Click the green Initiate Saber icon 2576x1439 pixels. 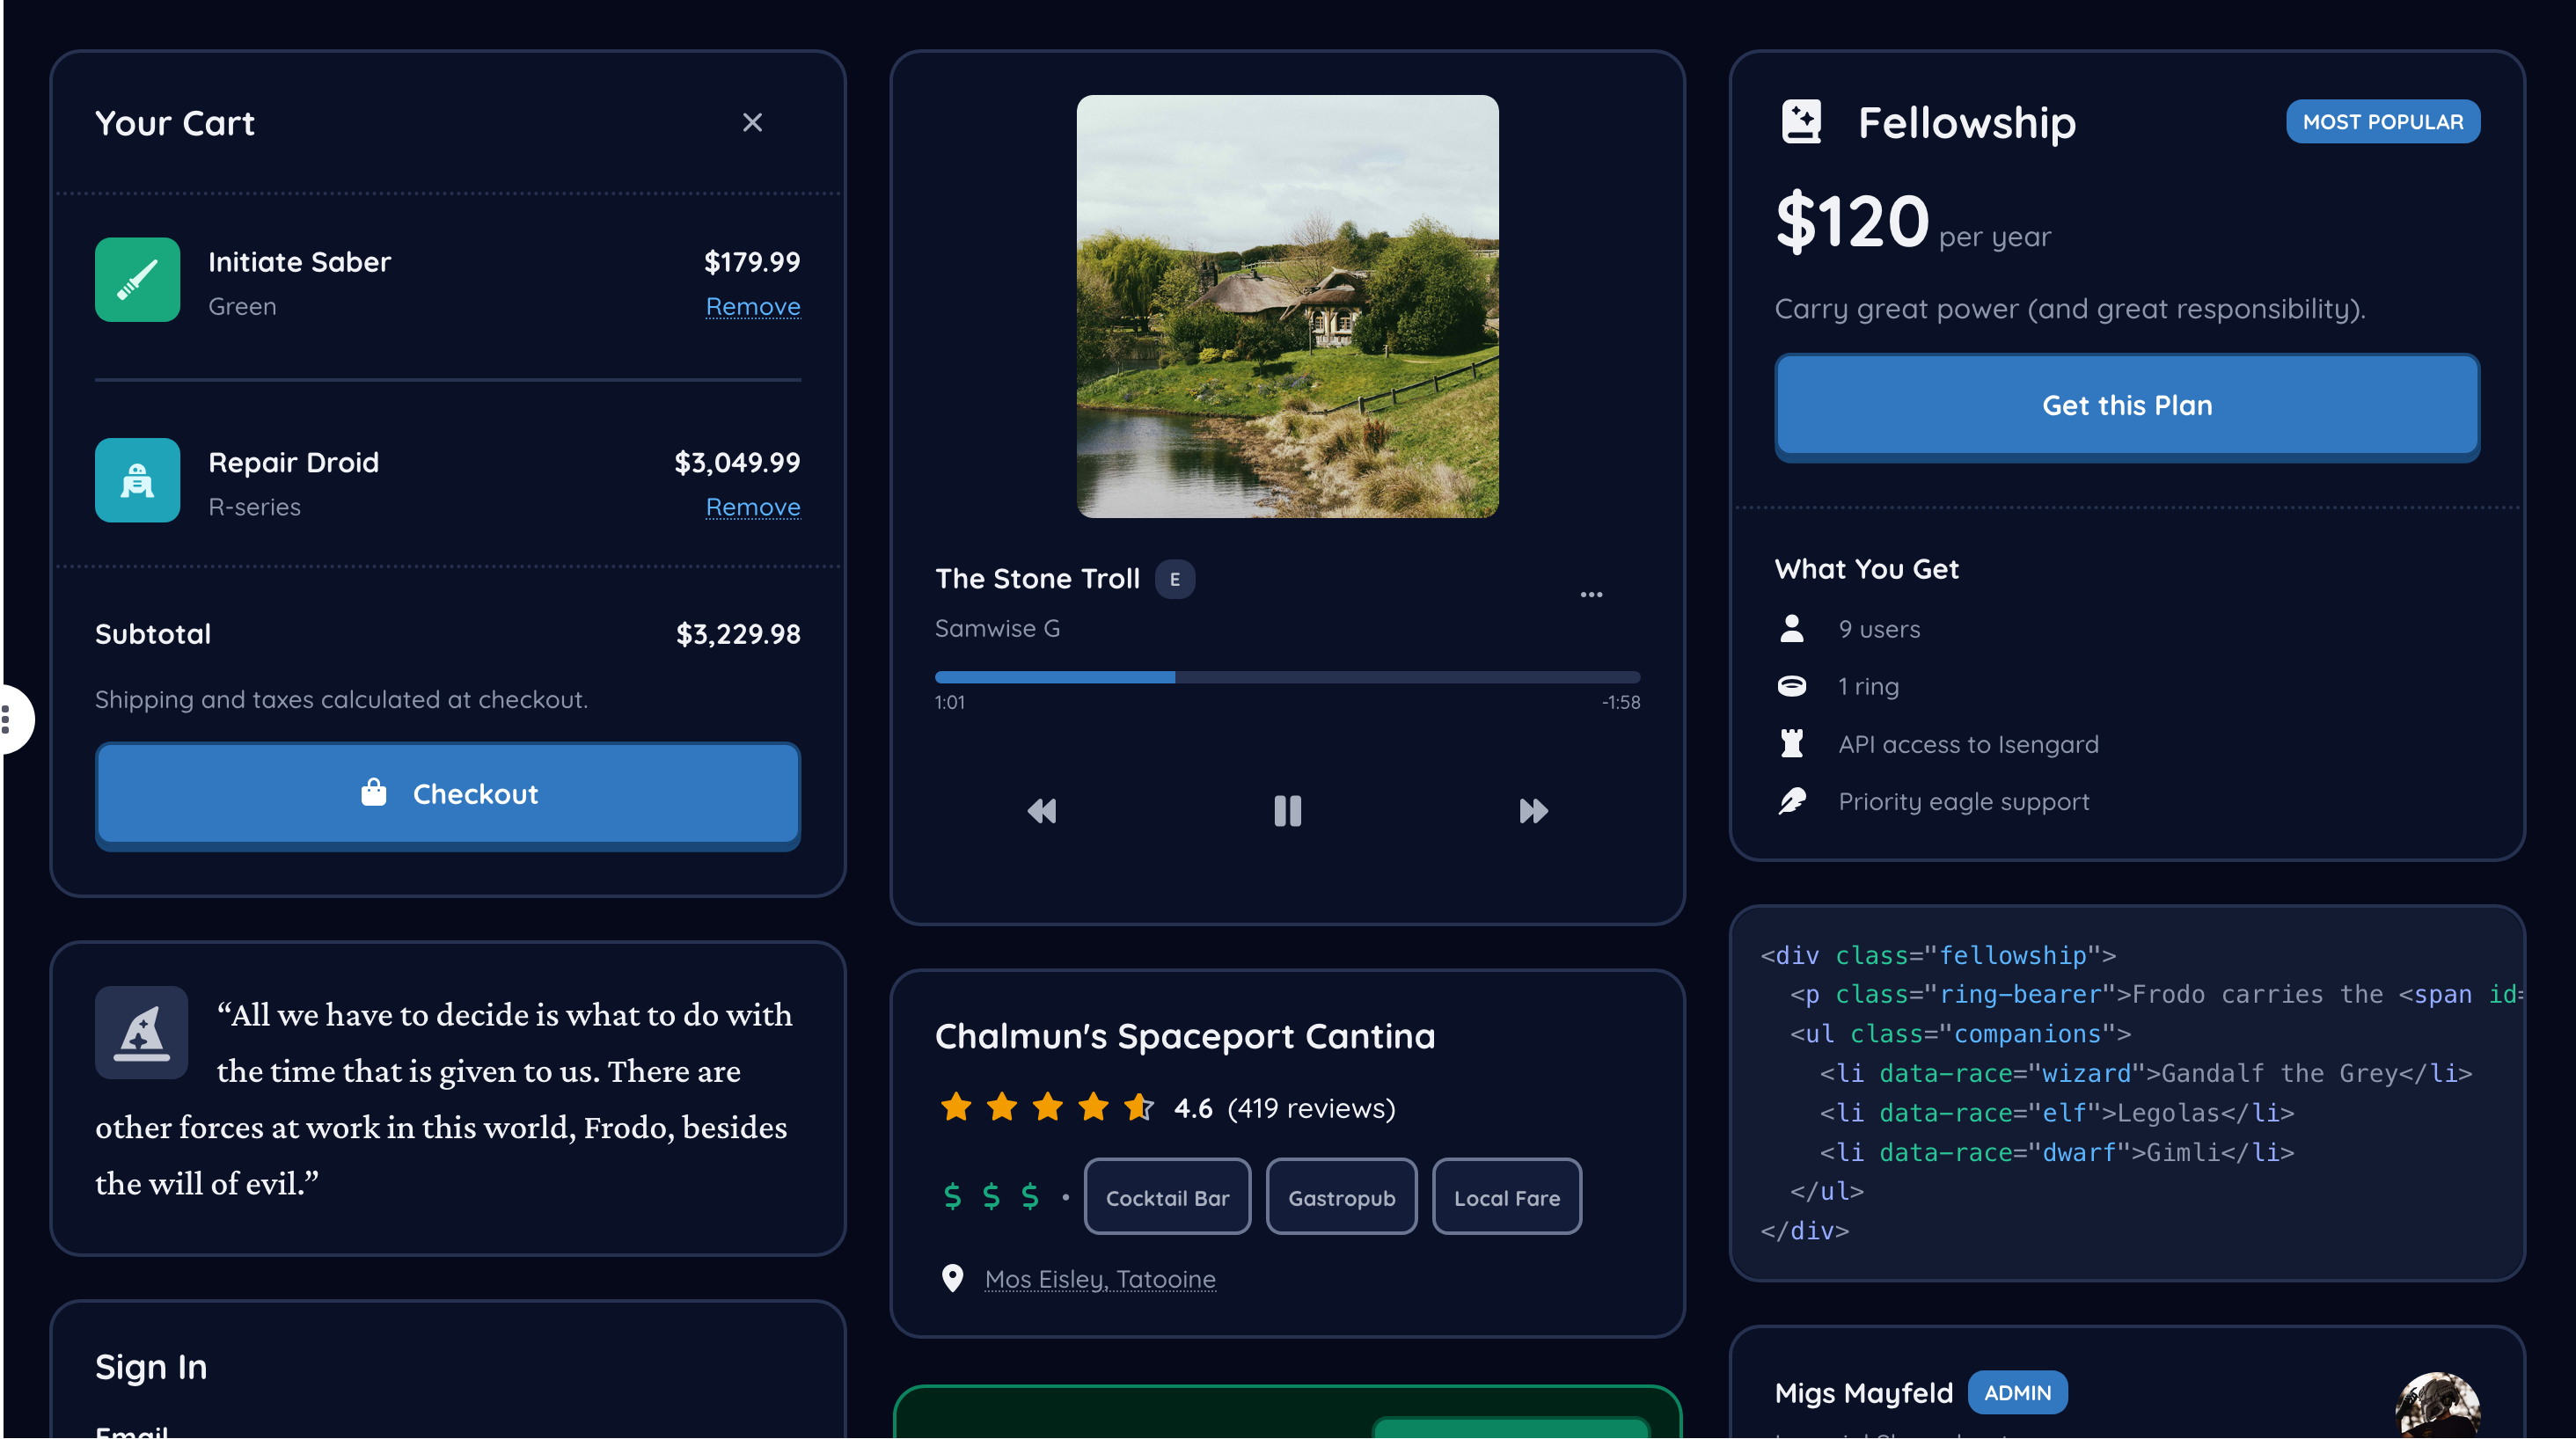[137, 279]
